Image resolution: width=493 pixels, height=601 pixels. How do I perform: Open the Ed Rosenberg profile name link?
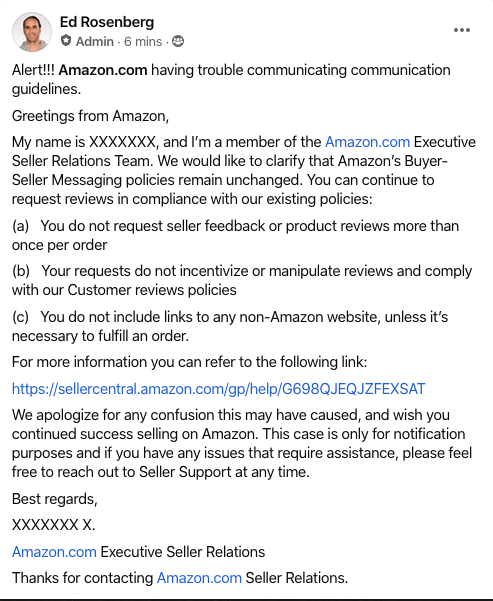[107, 22]
